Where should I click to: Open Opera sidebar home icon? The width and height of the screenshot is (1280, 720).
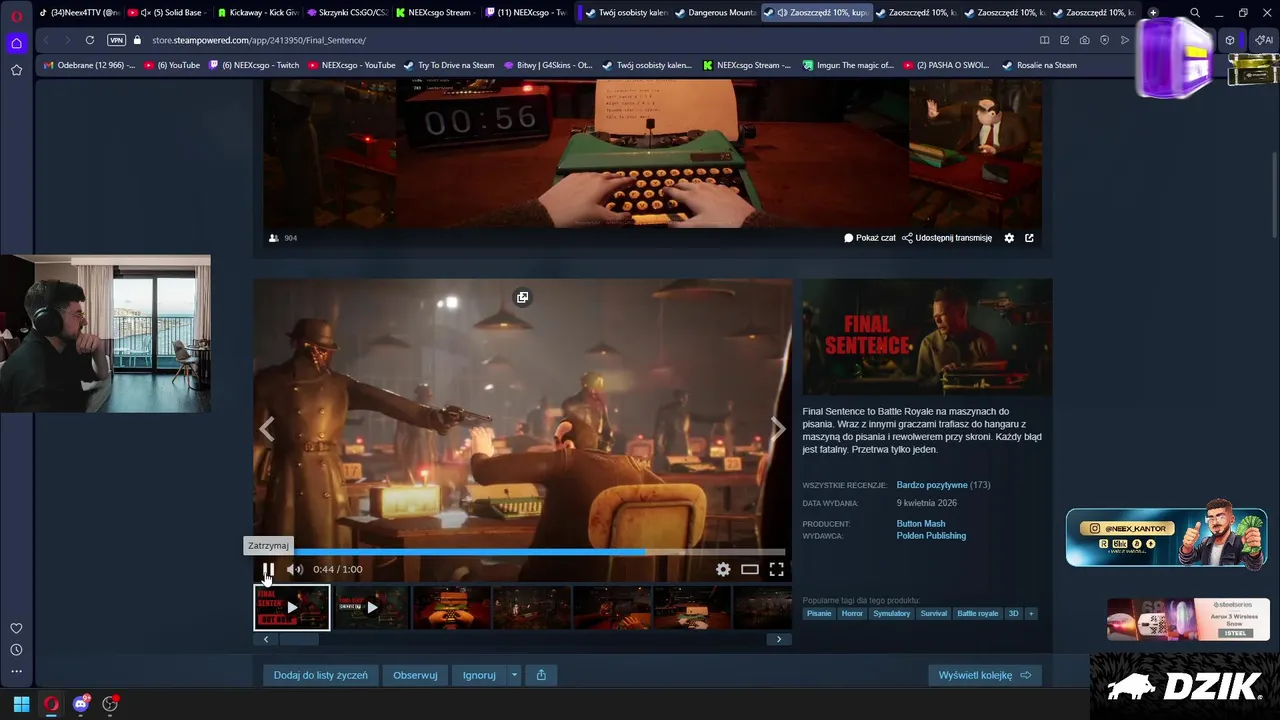tap(16, 43)
